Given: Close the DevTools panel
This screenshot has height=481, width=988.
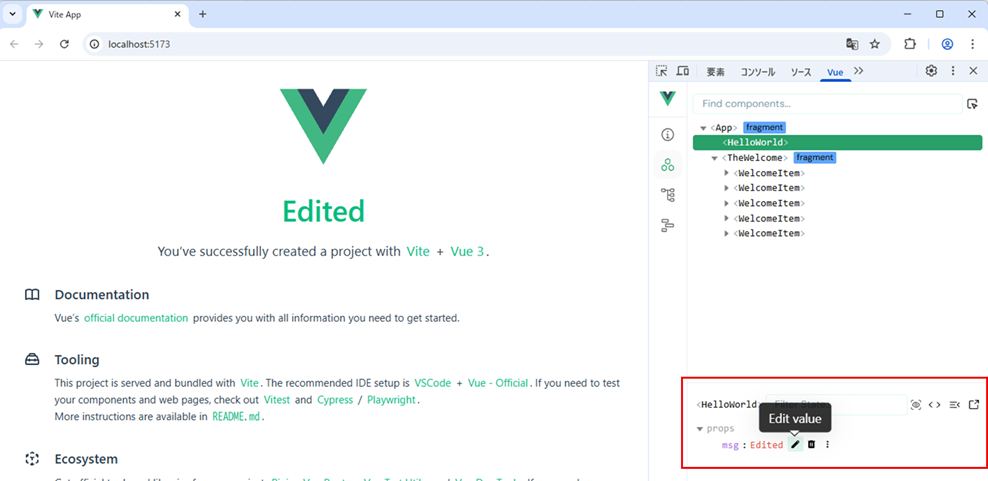Looking at the screenshot, I should click(x=973, y=71).
